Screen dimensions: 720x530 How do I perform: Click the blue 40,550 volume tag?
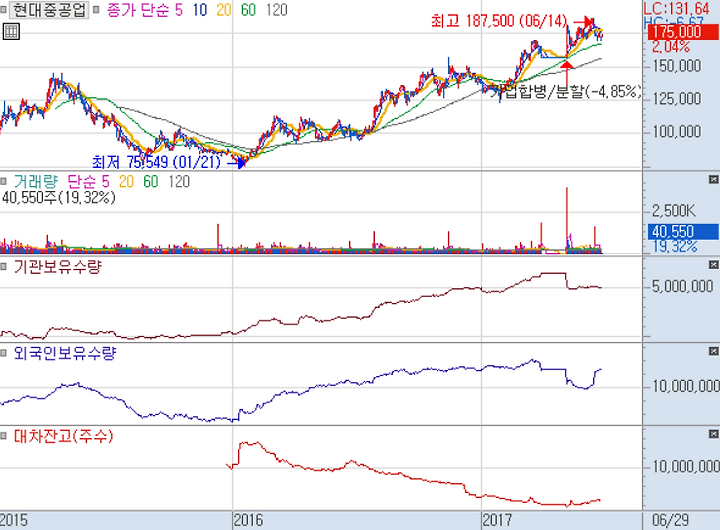click(x=683, y=231)
